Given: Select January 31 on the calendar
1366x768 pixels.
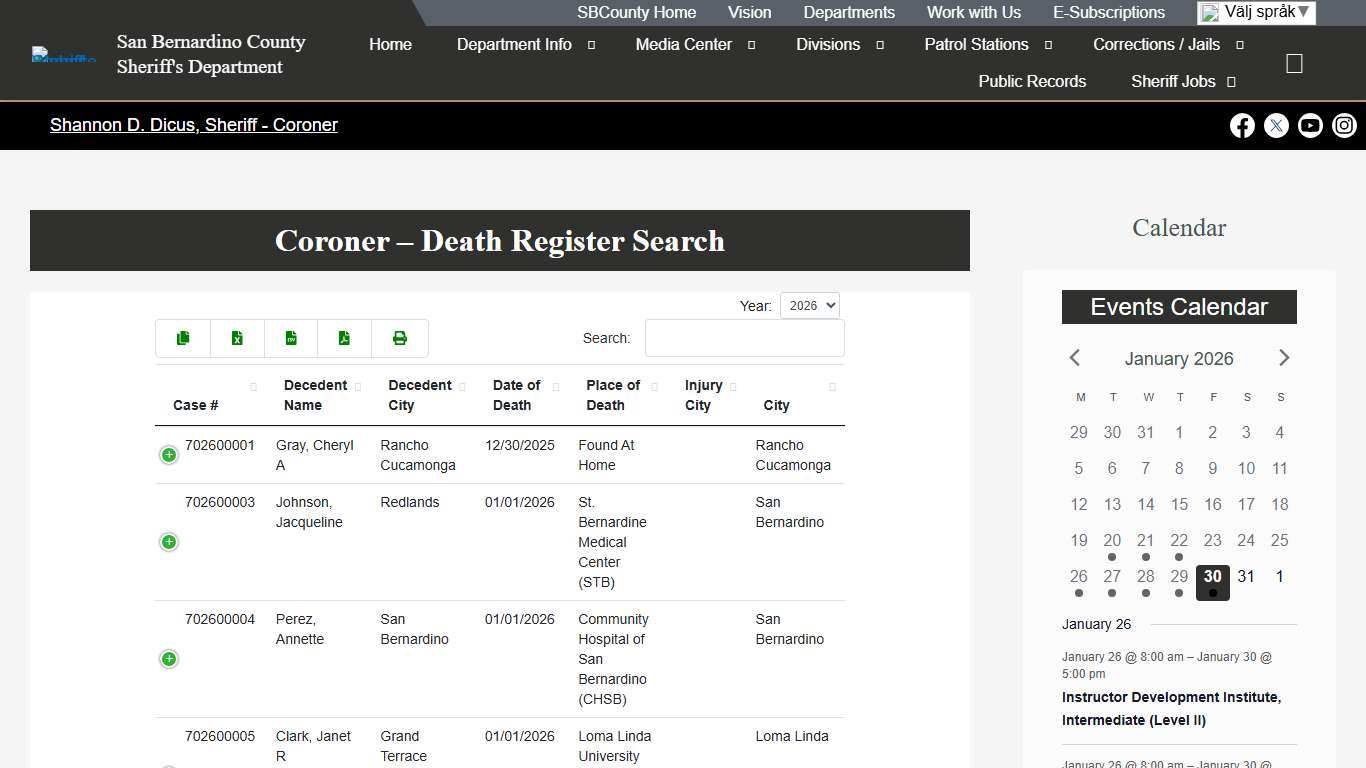Looking at the screenshot, I should click(x=1246, y=576).
